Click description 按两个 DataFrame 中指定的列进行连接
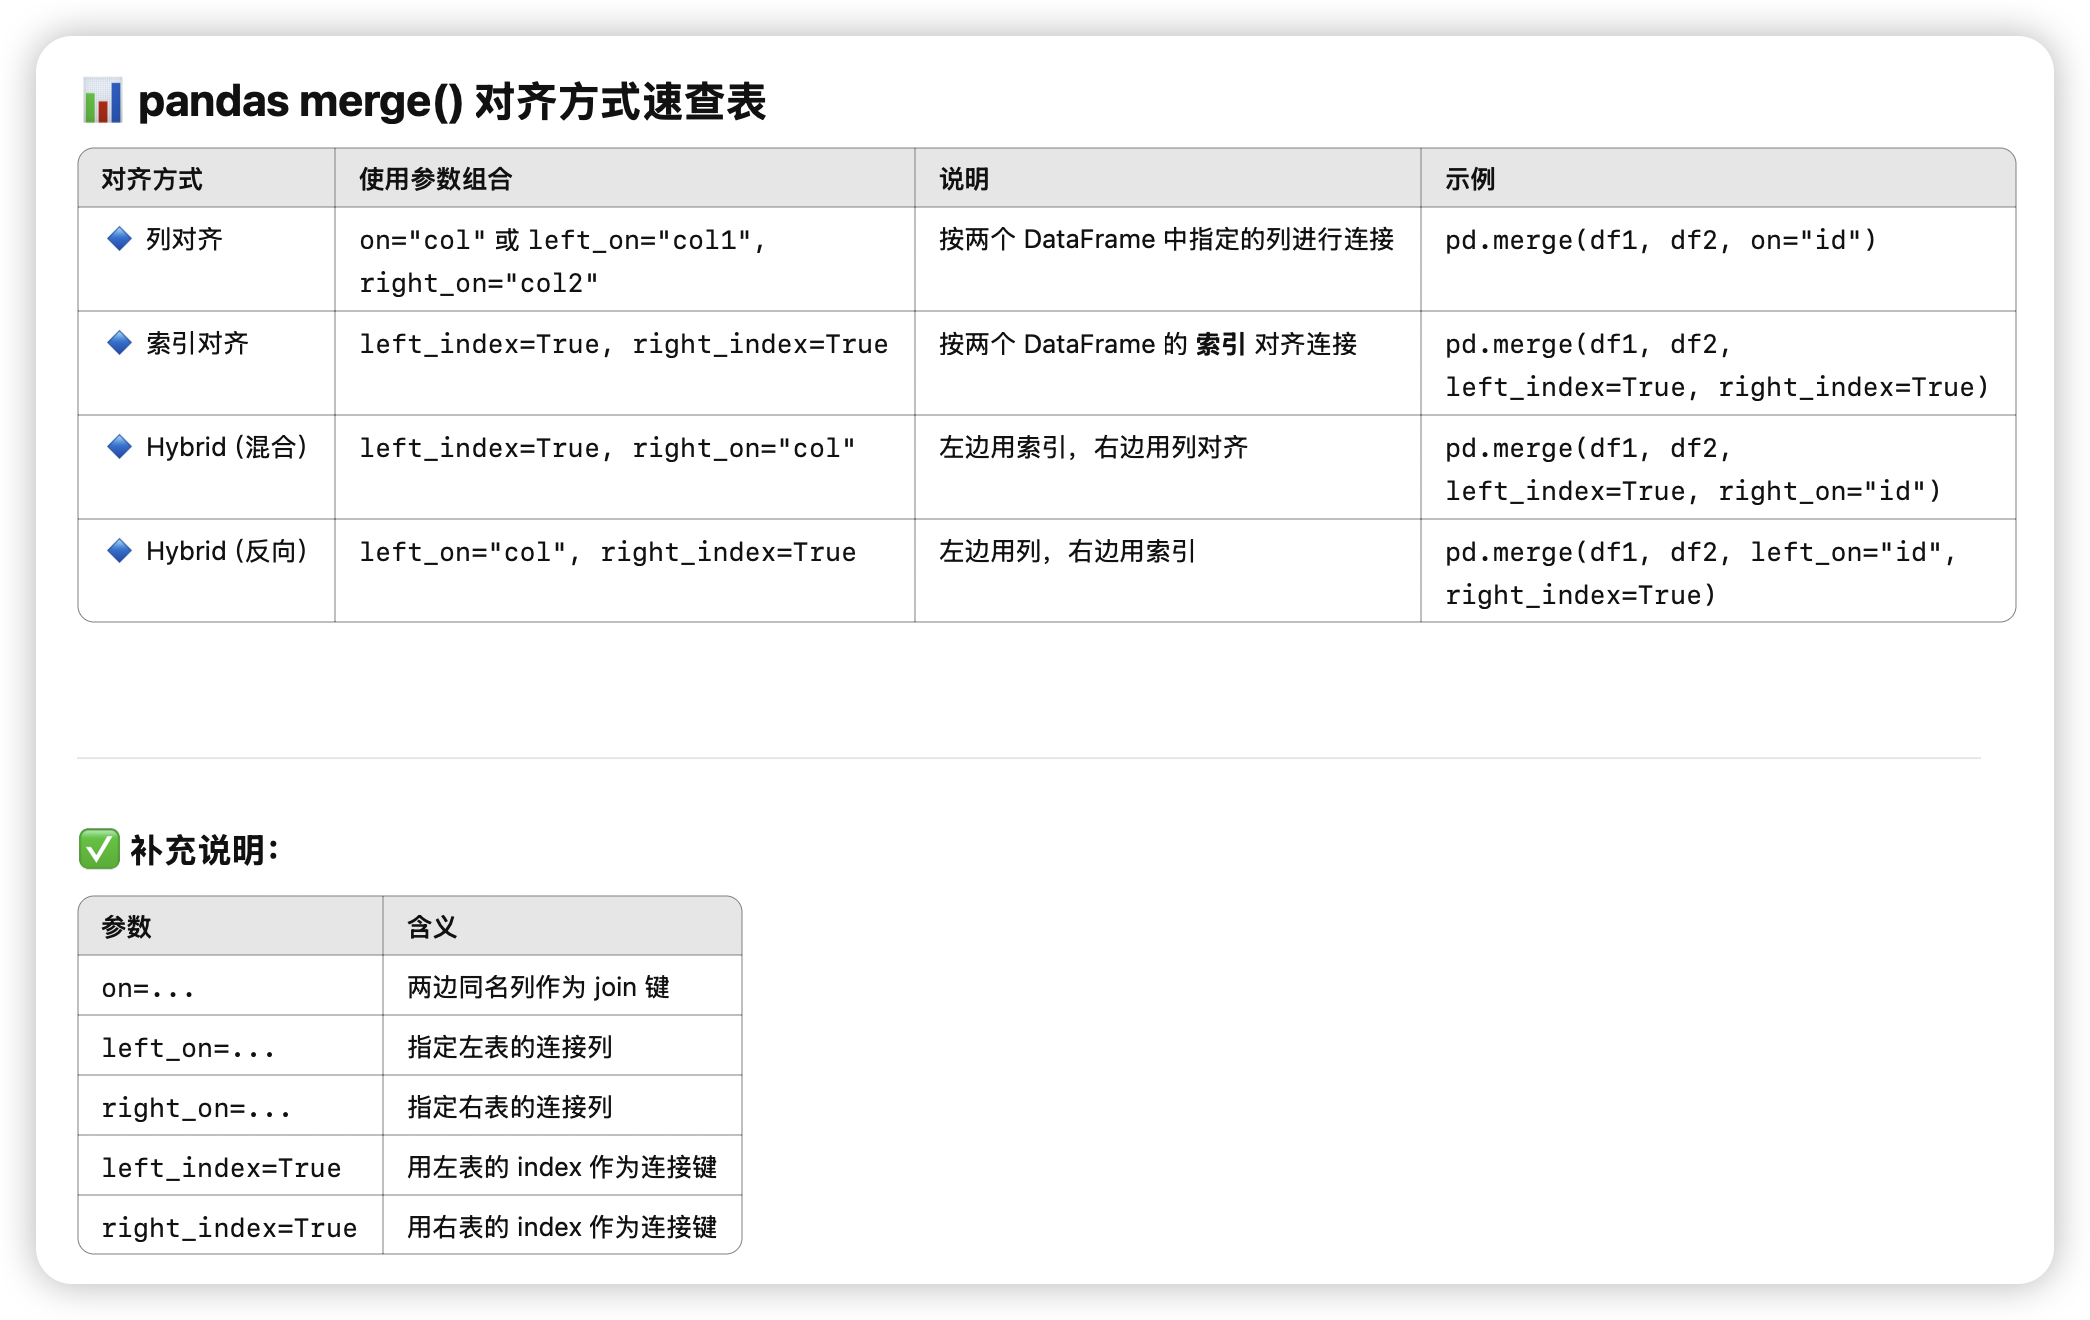 (x=1166, y=239)
